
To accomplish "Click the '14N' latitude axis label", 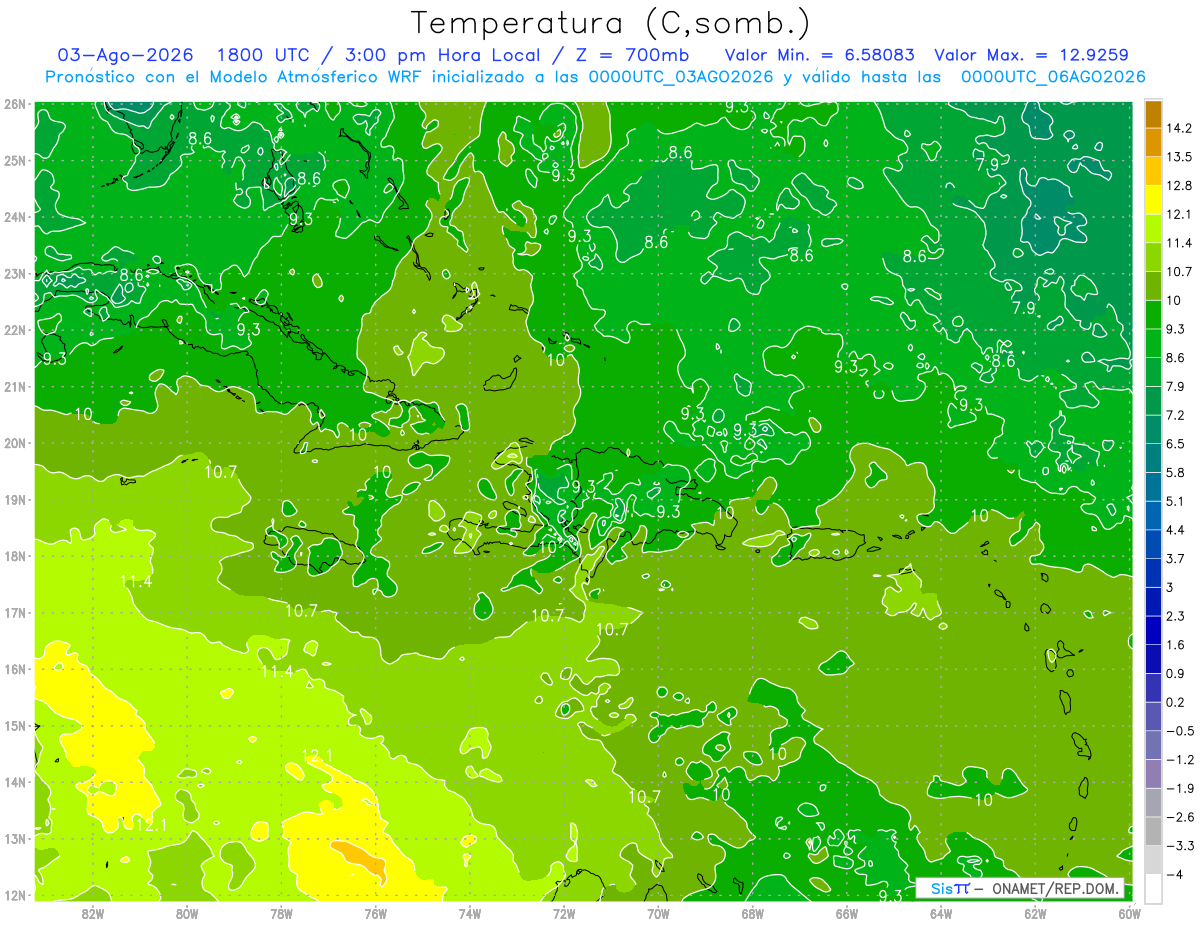I will [14, 782].
